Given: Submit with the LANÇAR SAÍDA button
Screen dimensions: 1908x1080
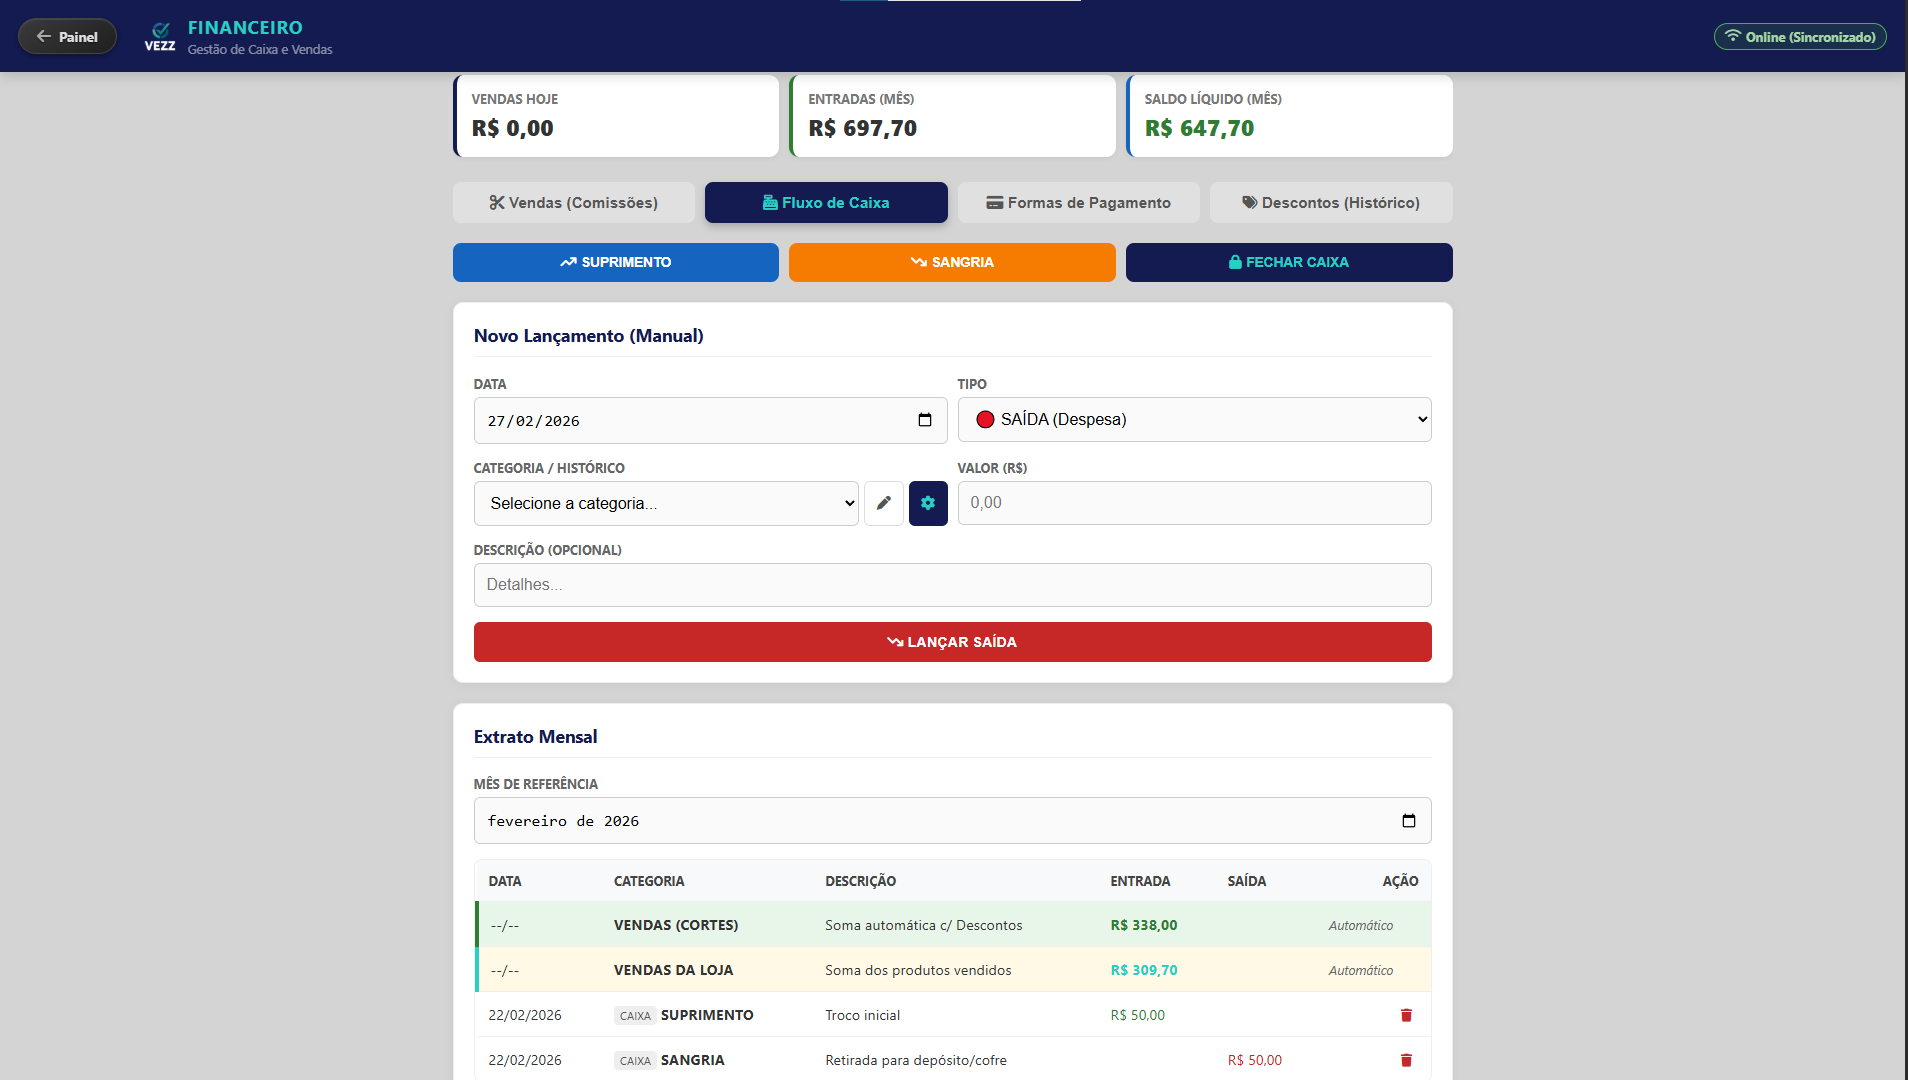Looking at the screenshot, I should (952, 642).
